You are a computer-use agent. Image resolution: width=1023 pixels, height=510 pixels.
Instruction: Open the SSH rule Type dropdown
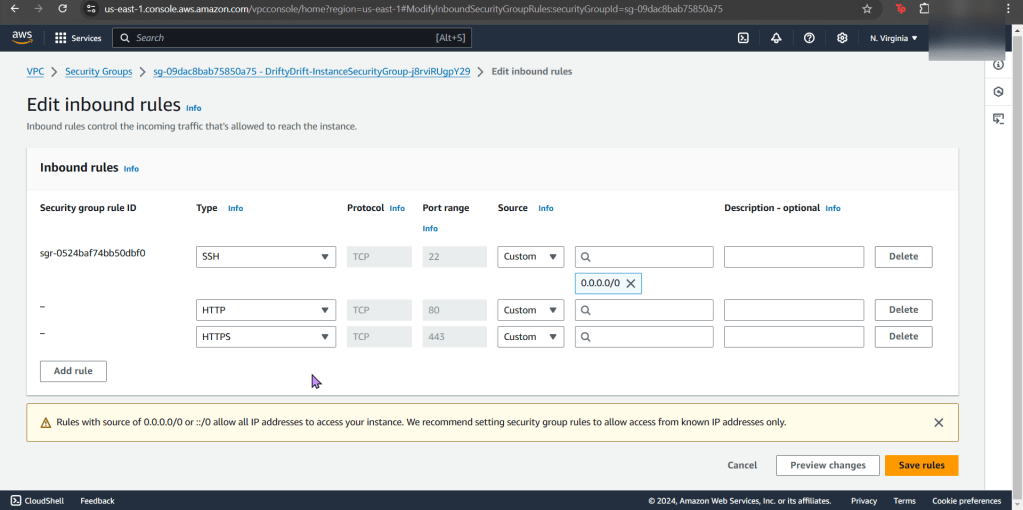[x=266, y=257]
